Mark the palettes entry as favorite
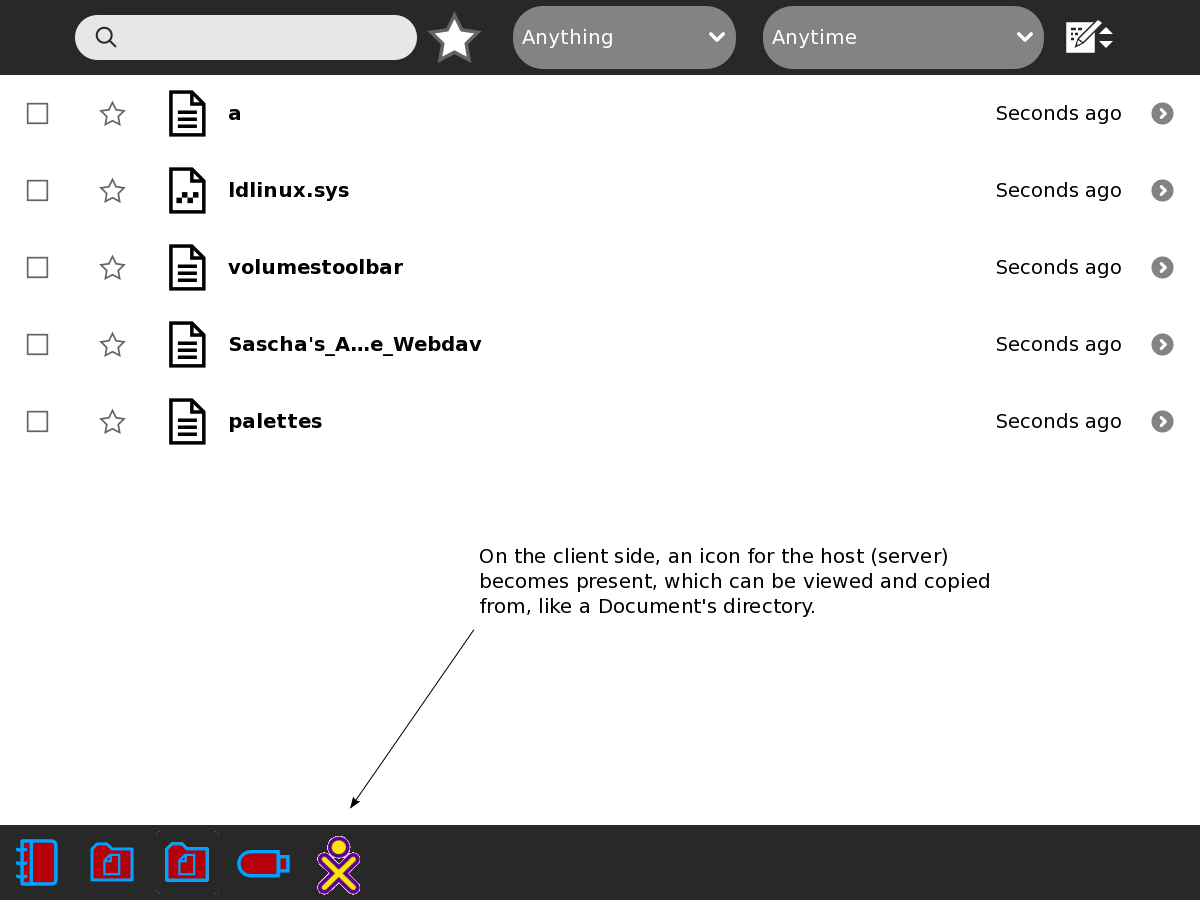The width and height of the screenshot is (1200, 900). (112, 422)
